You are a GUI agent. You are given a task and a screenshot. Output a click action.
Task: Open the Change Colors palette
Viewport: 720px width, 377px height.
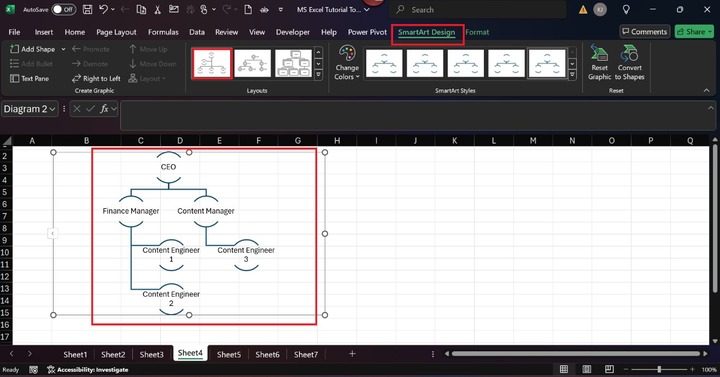(347, 63)
